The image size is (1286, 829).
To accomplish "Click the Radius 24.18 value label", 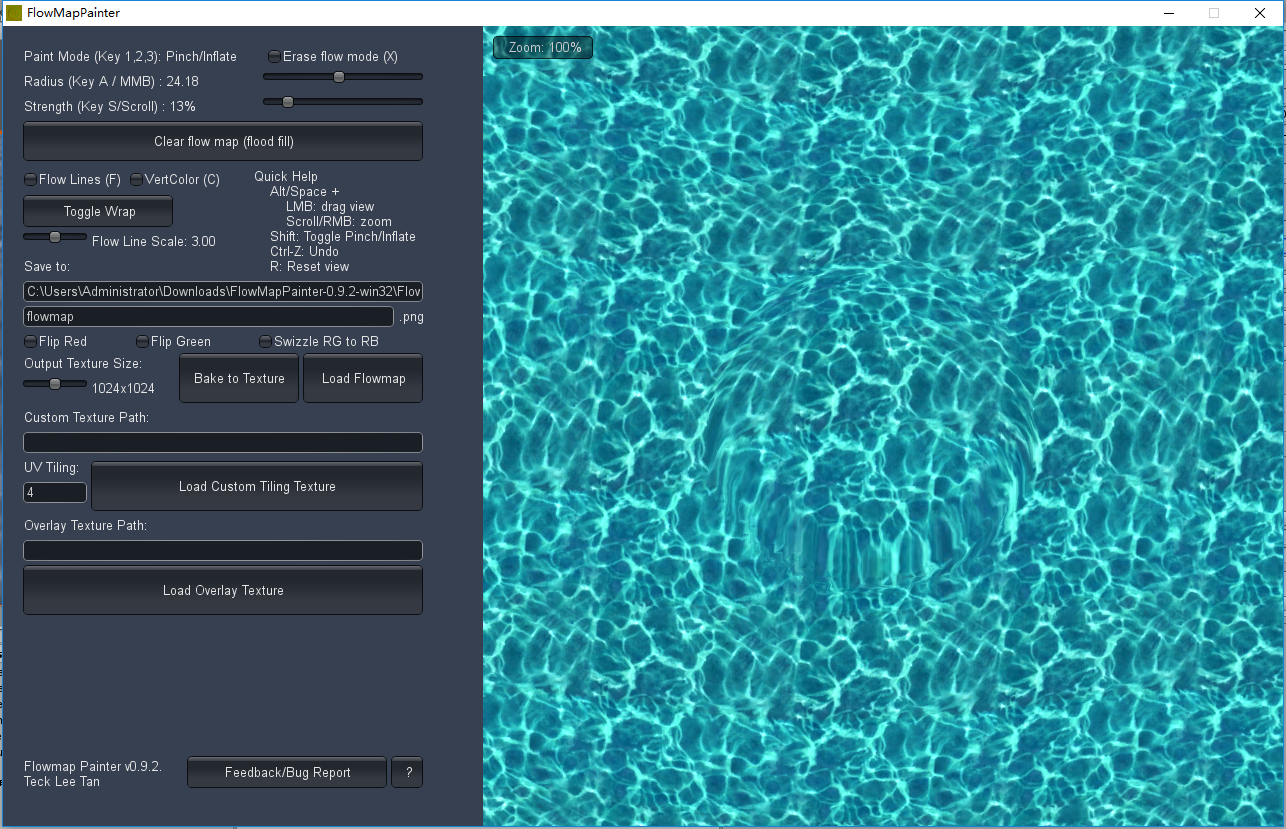I will [111, 82].
